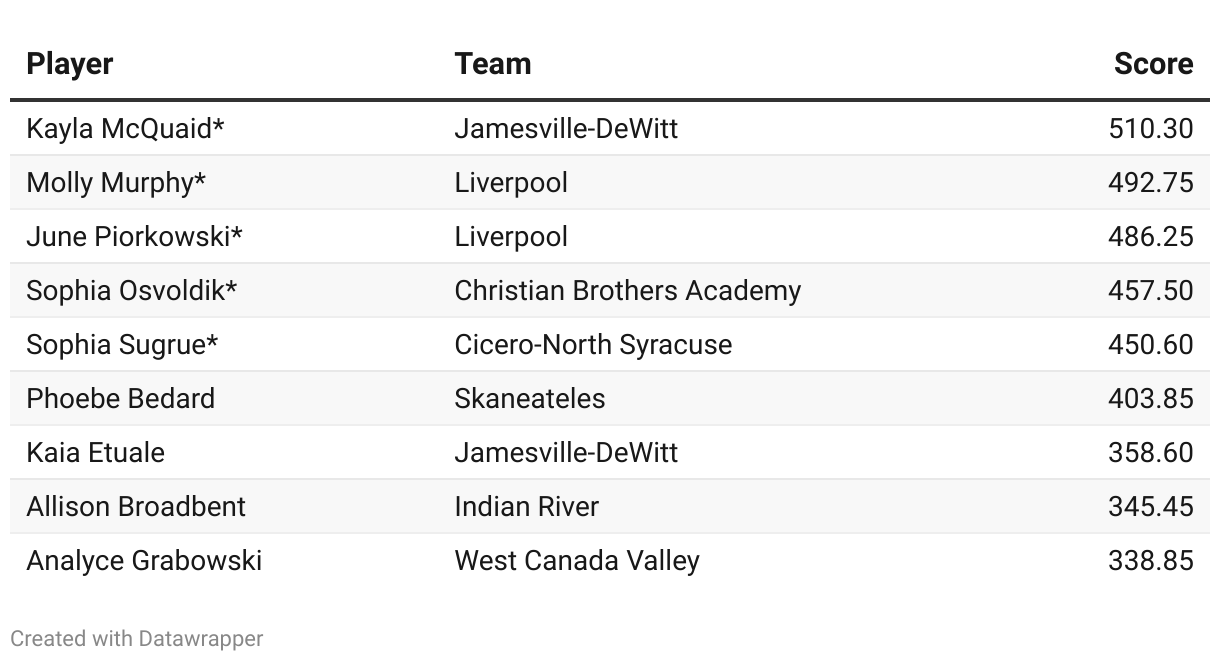Open the Created with Datawrapper link
This screenshot has width=1220, height=662.
[137, 638]
